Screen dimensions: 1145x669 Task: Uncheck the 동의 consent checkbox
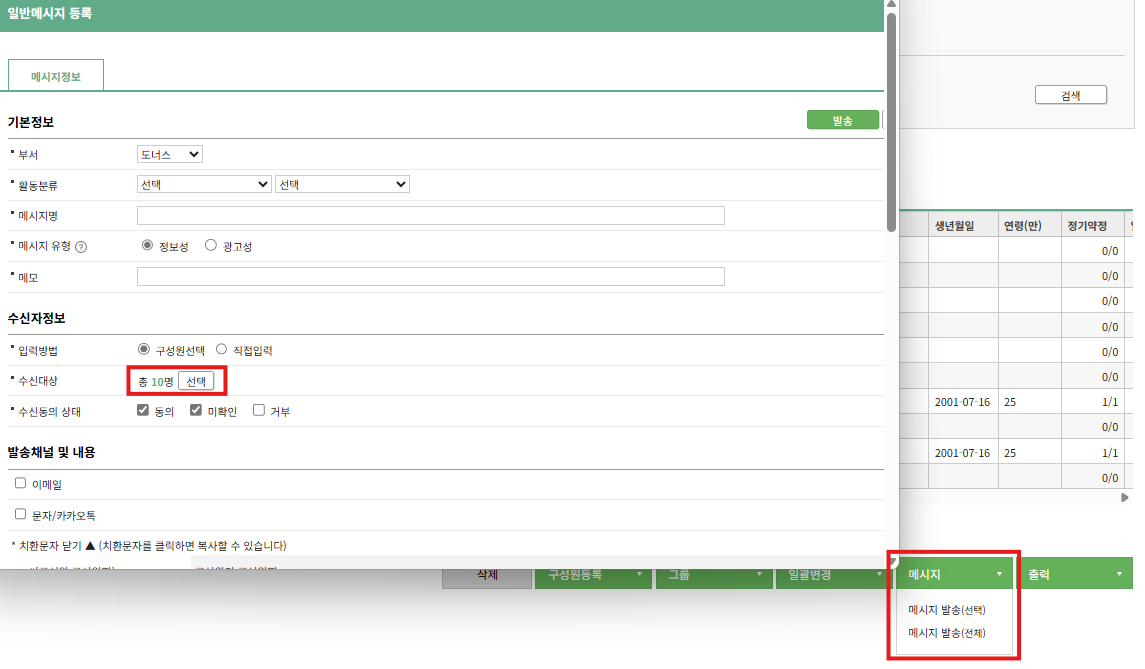(143, 410)
